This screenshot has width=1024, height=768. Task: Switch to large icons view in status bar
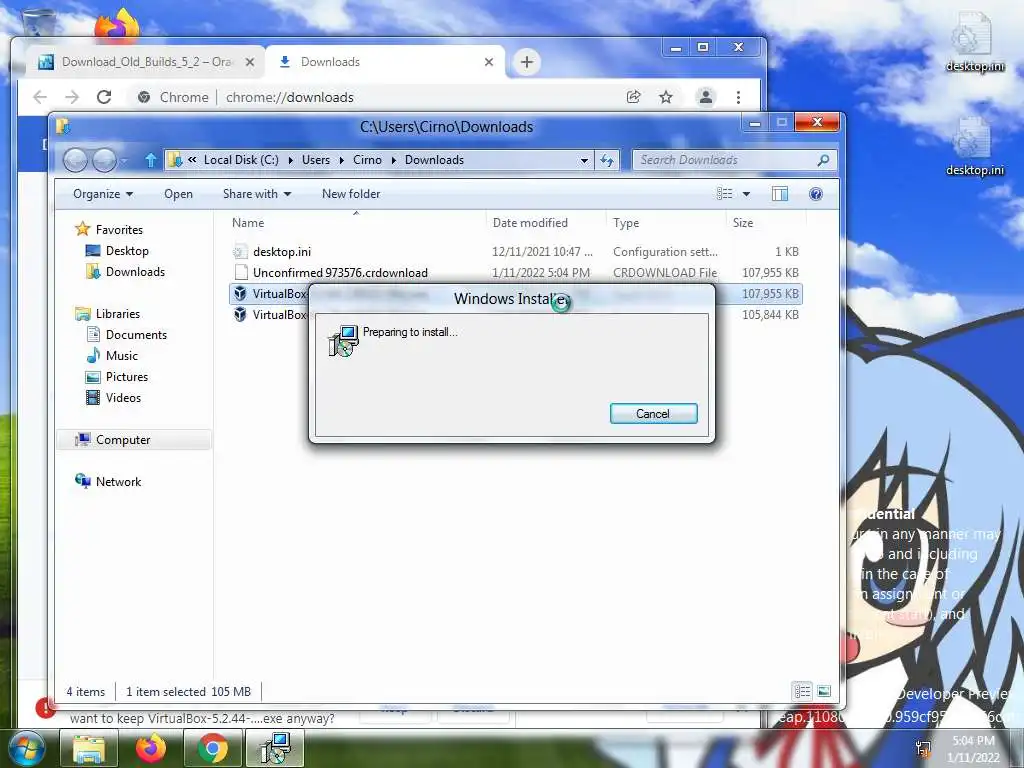tap(824, 691)
